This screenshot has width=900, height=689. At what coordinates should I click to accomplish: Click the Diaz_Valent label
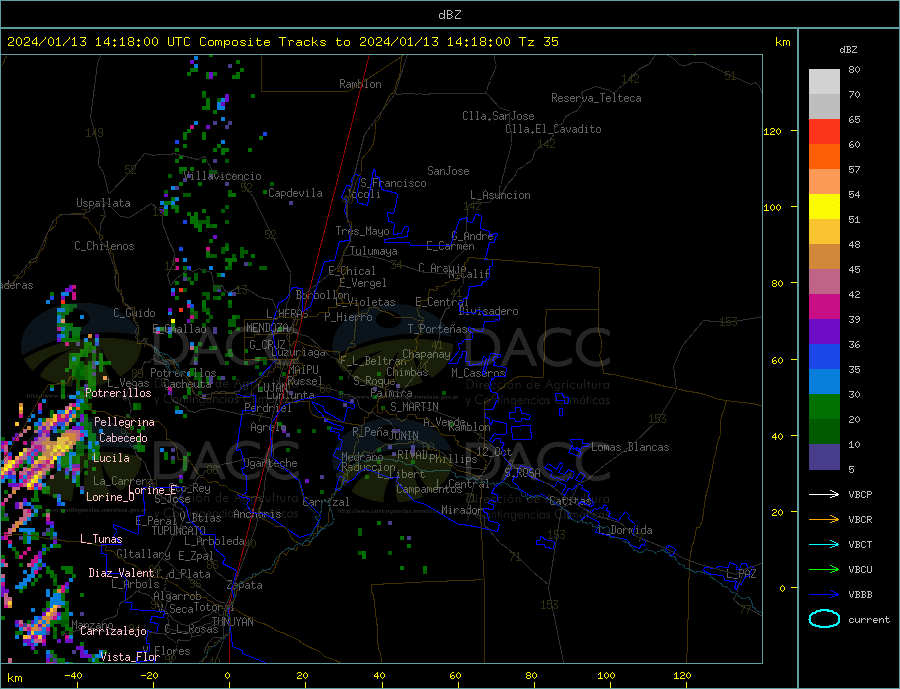pos(122,573)
